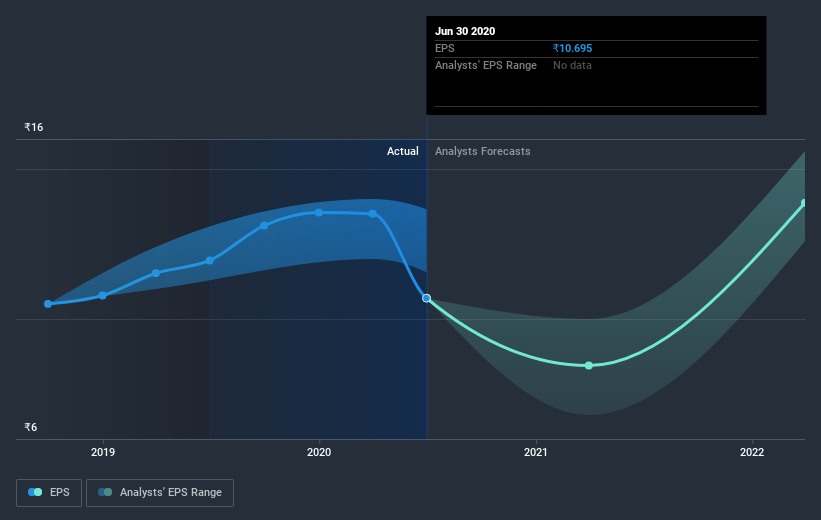
Task: Click the Actual section label
Action: pyautogui.click(x=403, y=151)
